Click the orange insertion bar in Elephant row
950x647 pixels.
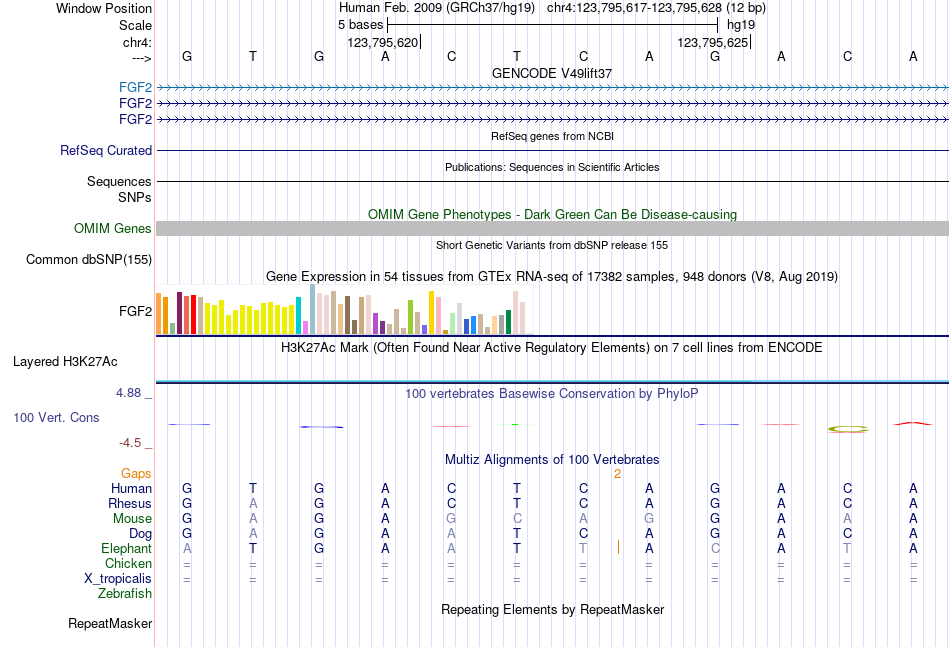(618, 547)
